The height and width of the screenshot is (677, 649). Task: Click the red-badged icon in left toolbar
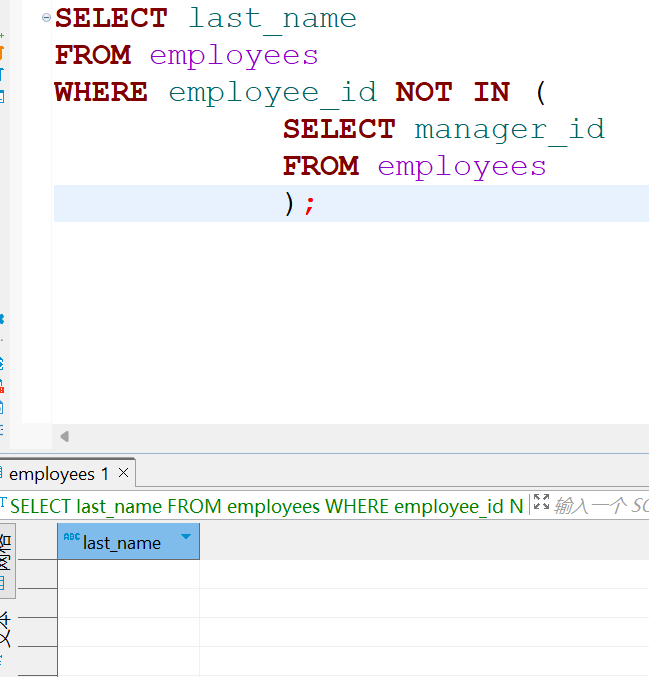pyautogui.click(x=2, y=384)
